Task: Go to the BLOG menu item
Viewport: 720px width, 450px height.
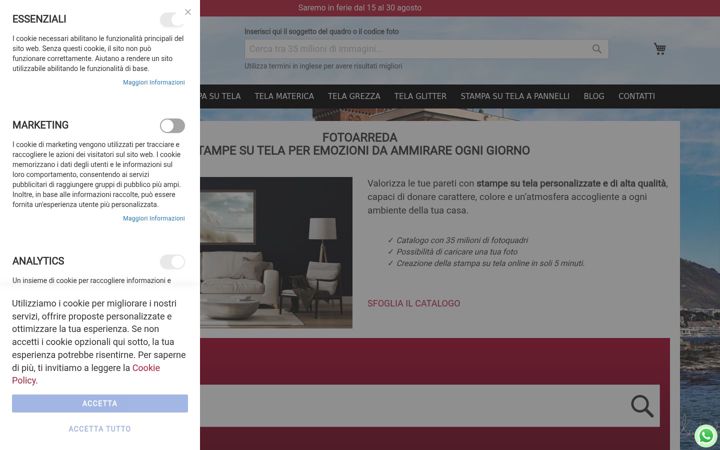Action: (x=594, y=96)
